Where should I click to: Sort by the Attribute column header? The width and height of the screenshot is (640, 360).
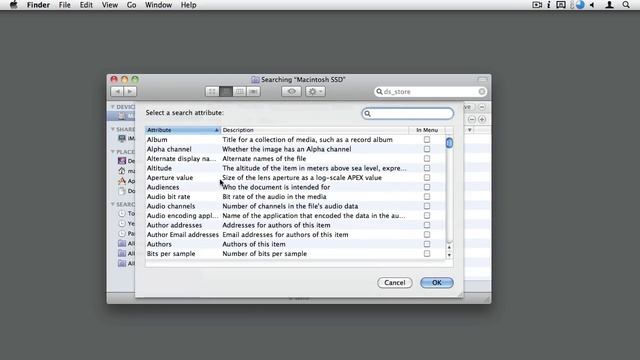(182, 130)
